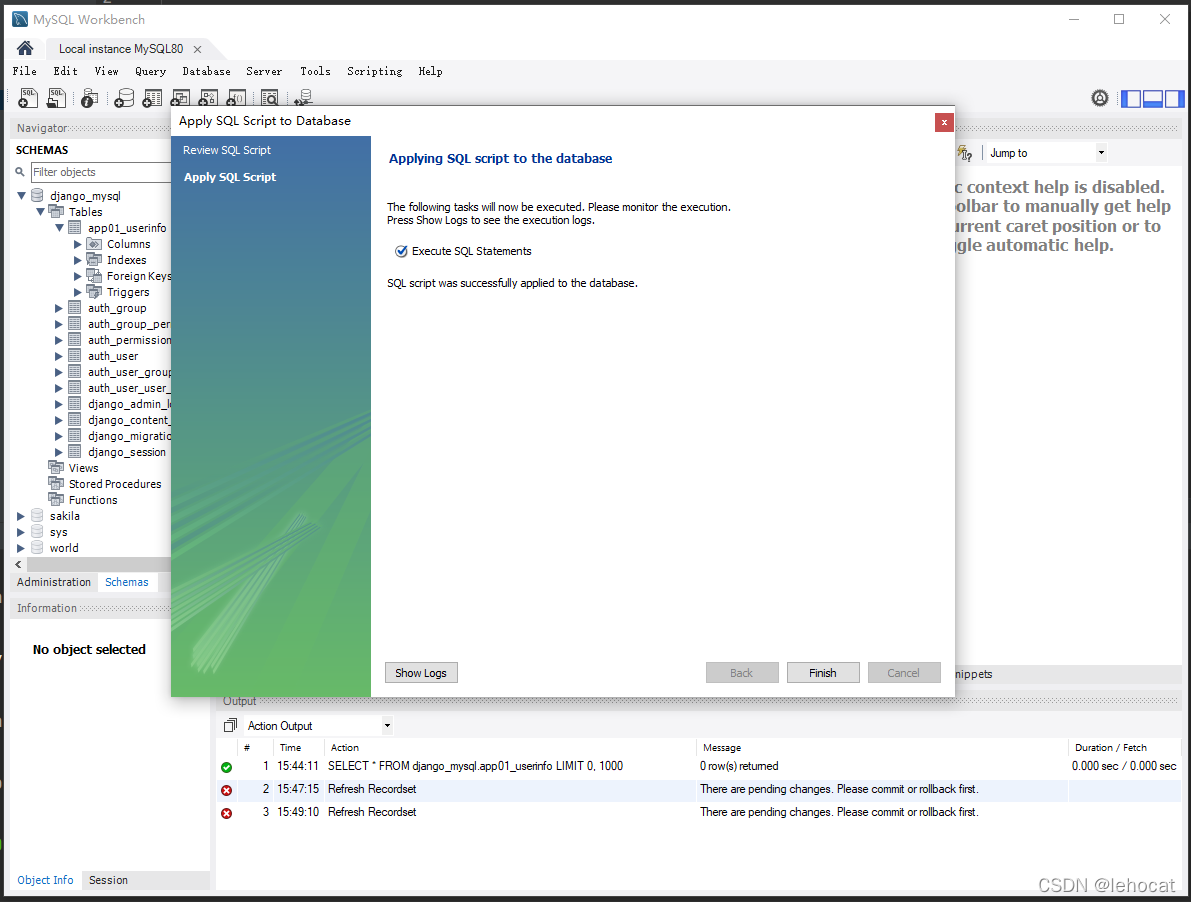Create a new view toolbar icon

point(180,98)
